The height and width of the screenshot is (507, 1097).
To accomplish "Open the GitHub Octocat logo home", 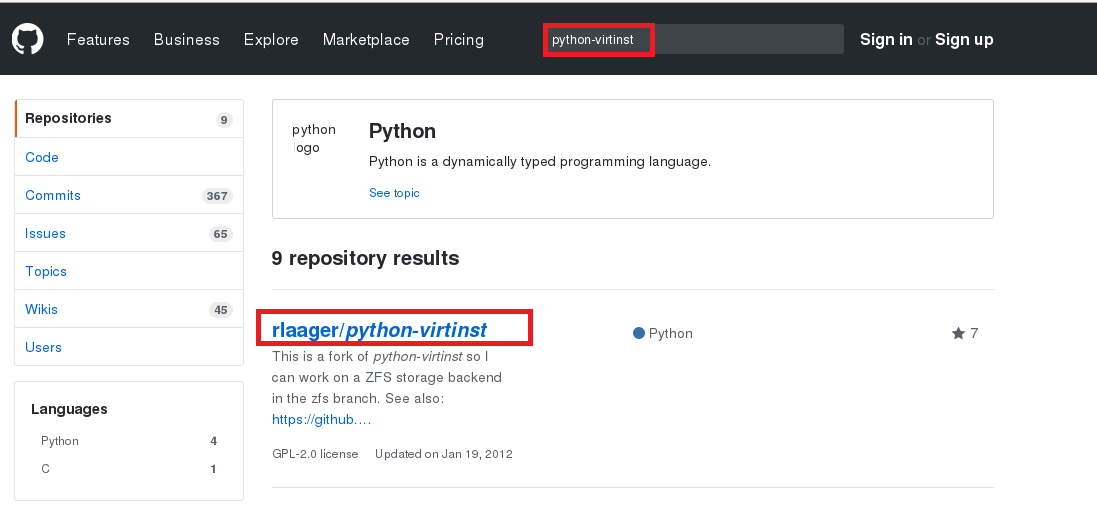I will tap(28, 39).
